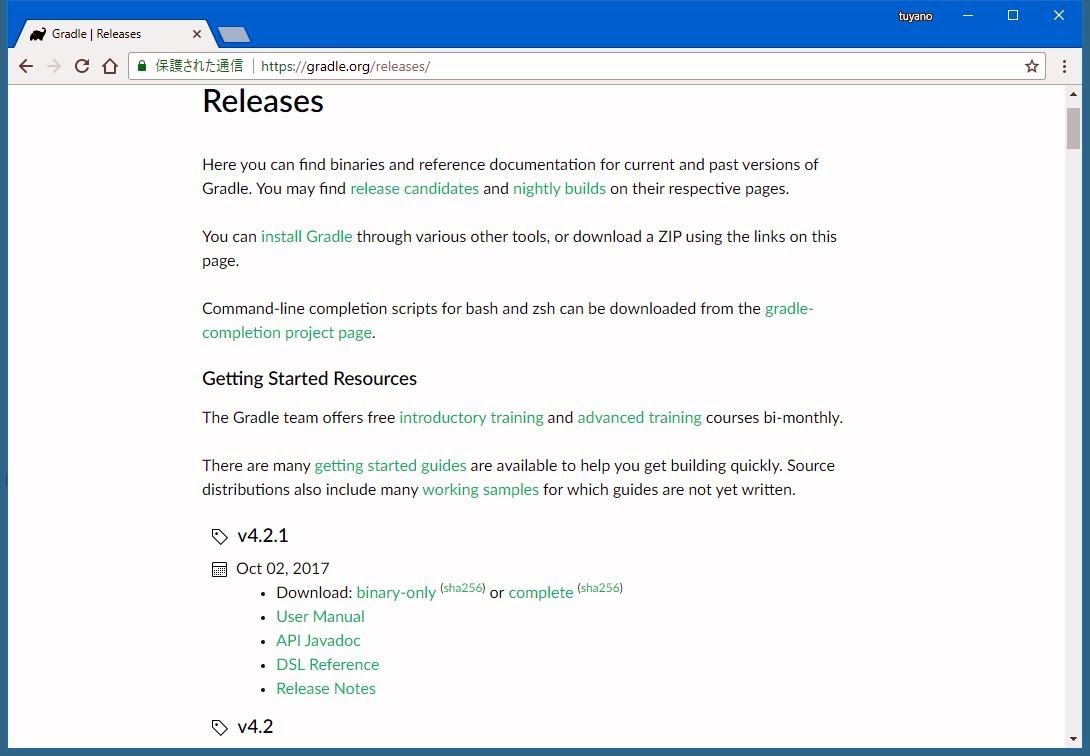1090x756 pixels.
Task: Download the v4.2.1 binary-only distribution
Action: [396, 592]
